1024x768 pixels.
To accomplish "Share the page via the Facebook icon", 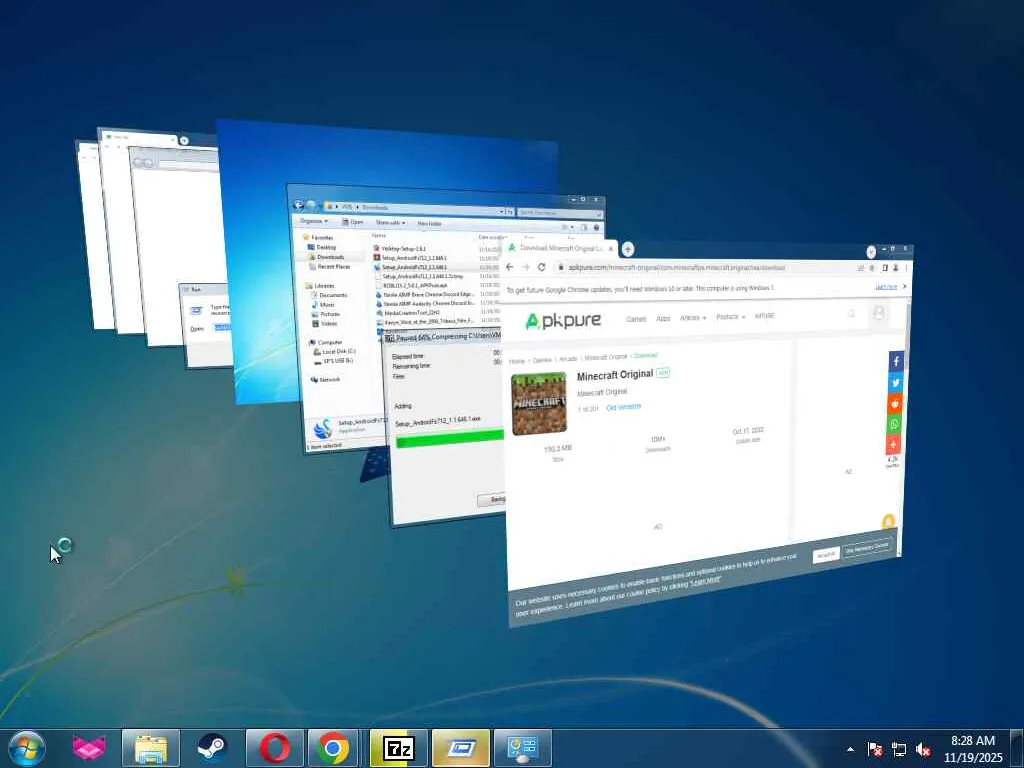I will 895,362.
